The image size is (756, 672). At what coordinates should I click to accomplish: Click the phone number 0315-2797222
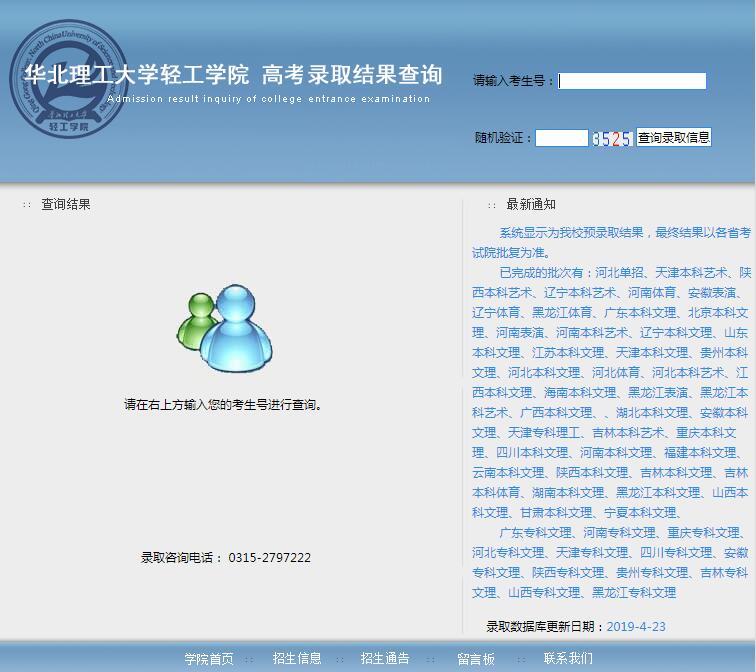tap(270, 558)
